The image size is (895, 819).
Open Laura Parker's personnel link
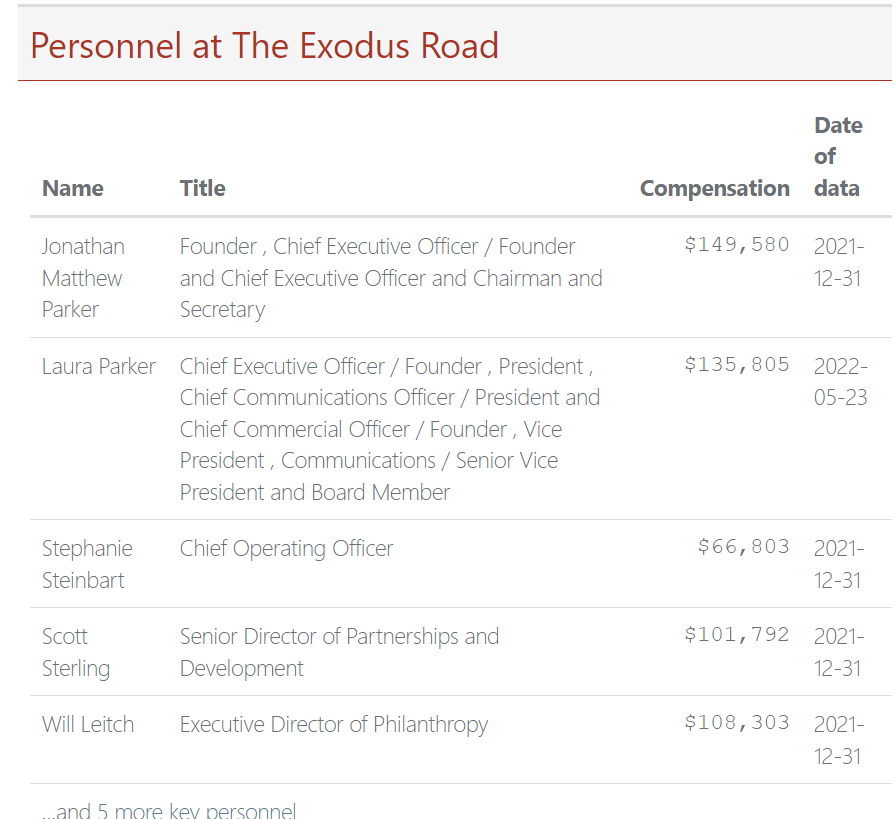click(x=98, y=366)
